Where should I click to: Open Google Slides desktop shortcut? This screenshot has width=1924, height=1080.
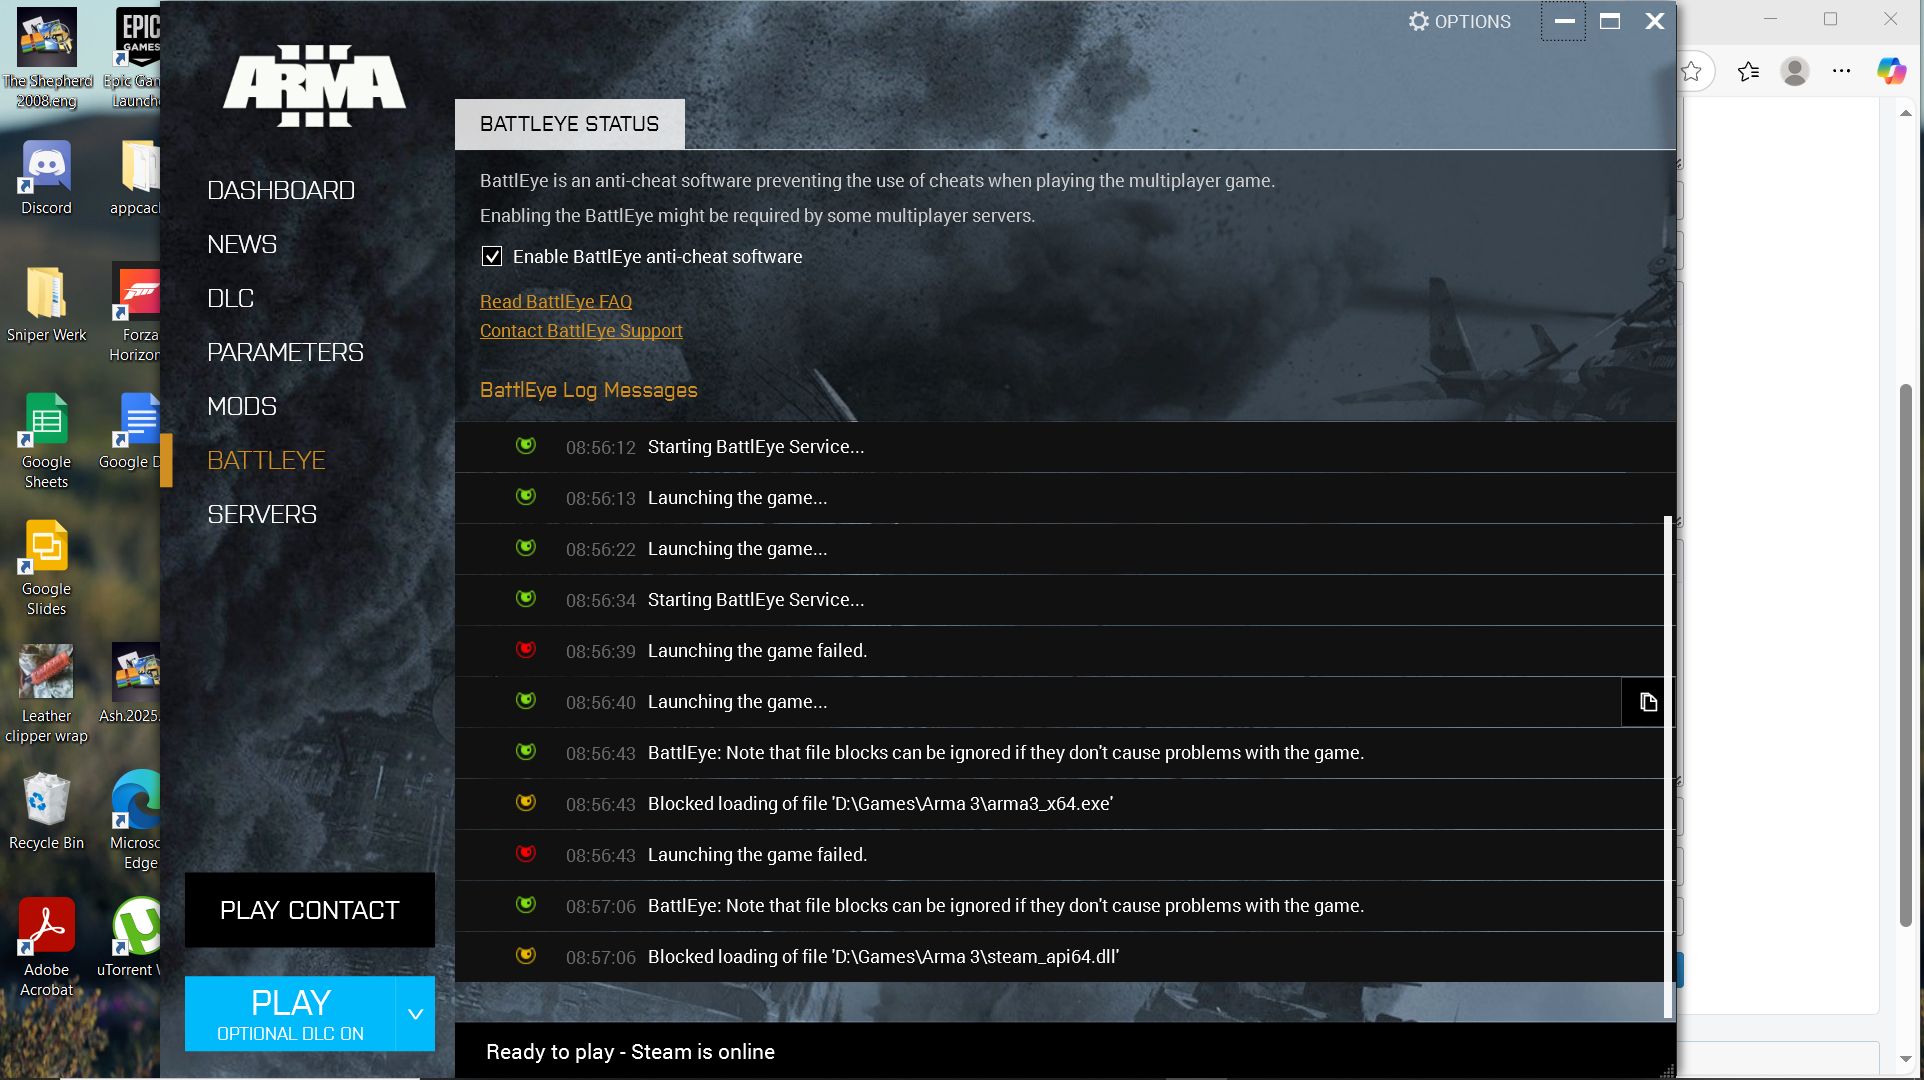46,568
